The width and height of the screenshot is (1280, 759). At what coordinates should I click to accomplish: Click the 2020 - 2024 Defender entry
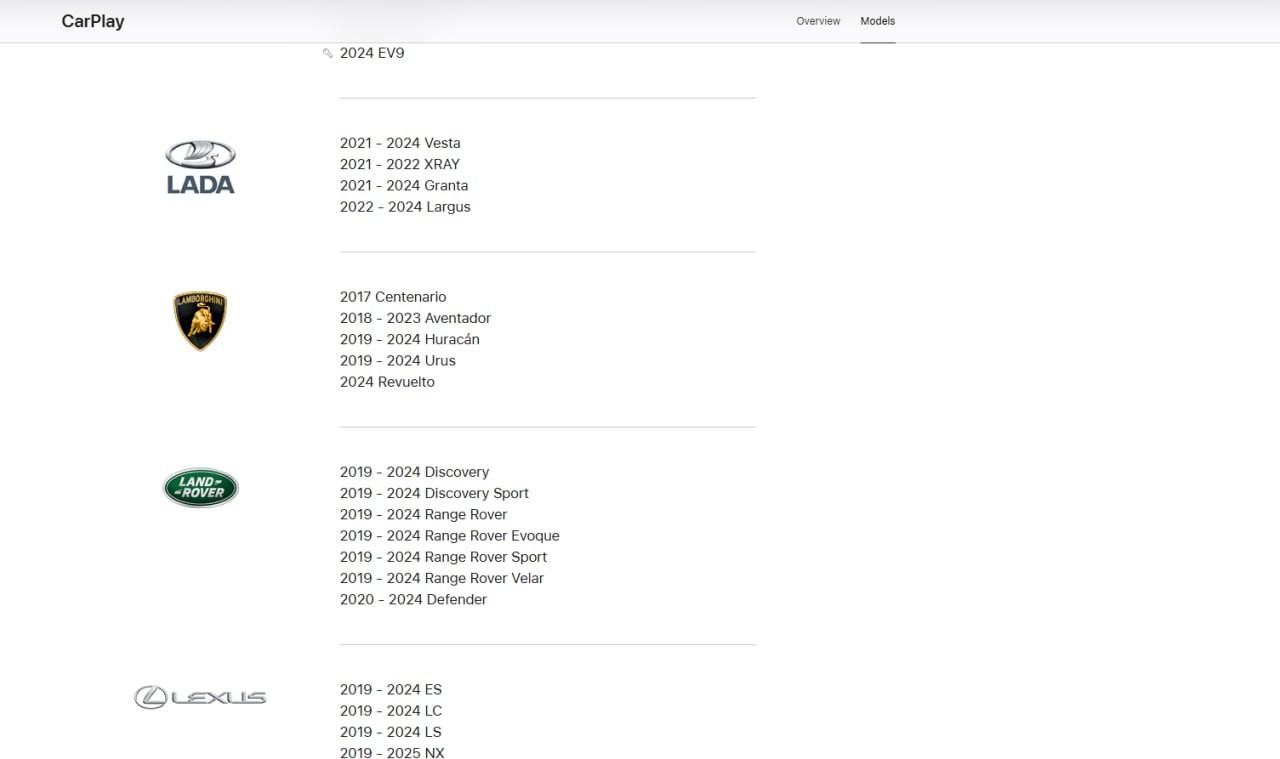point(413,600)
